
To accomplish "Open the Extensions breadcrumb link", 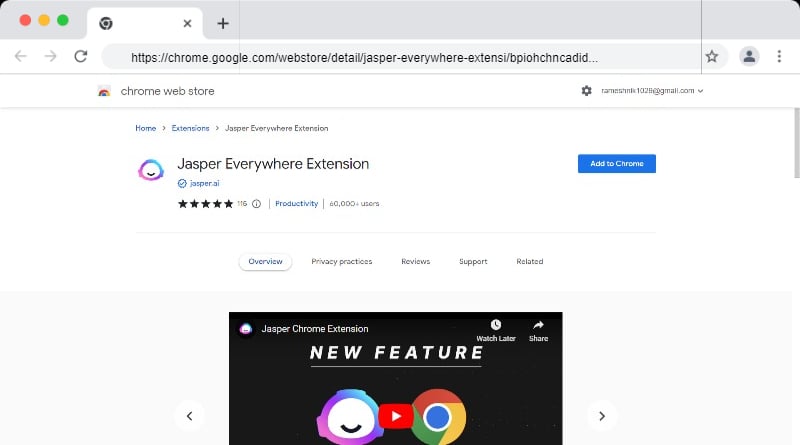I will (190, 128).
